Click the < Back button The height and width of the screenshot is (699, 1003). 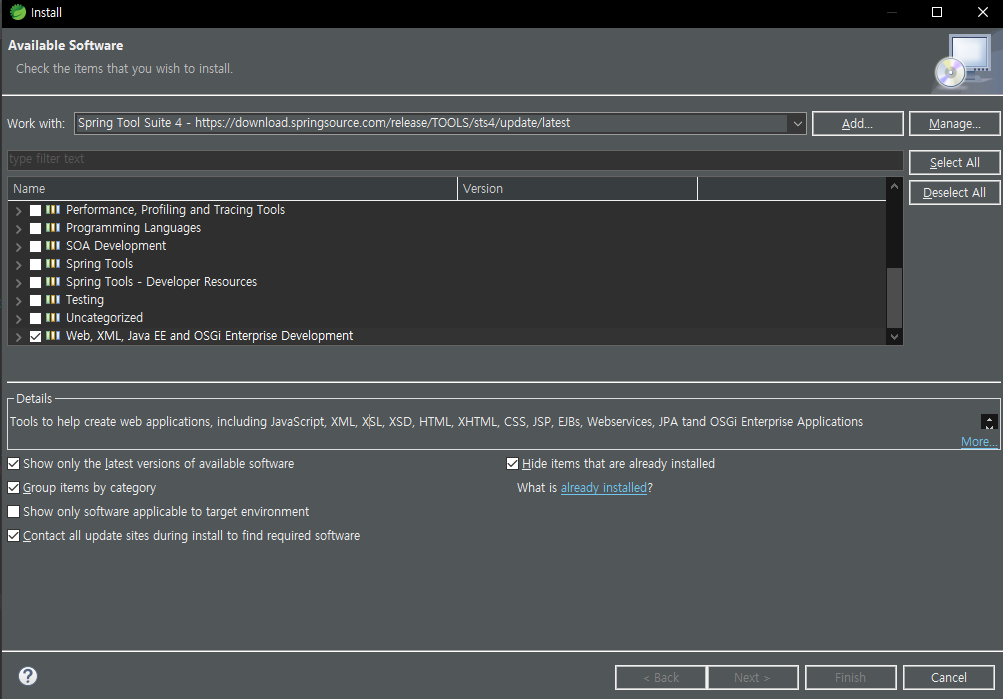(x=661, y=677)
